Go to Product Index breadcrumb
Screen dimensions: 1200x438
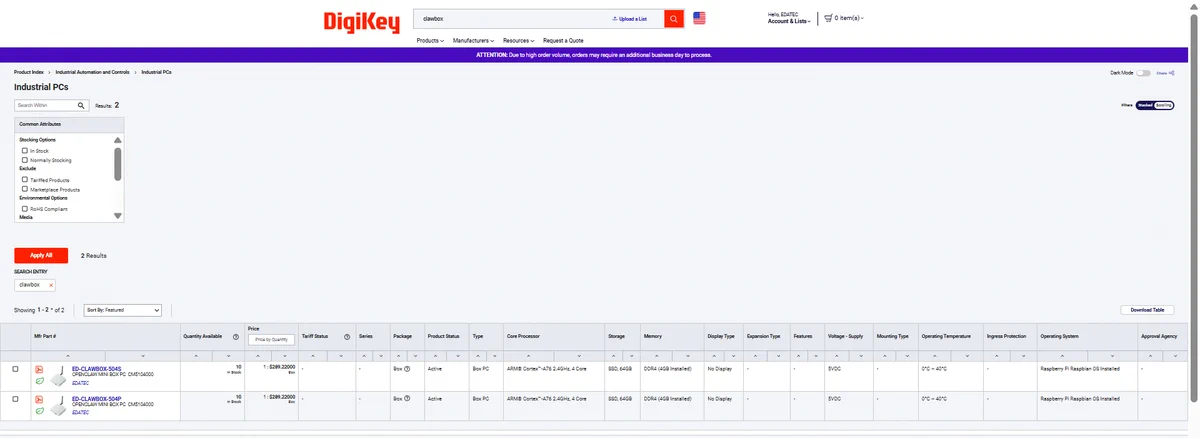(29, 72)
